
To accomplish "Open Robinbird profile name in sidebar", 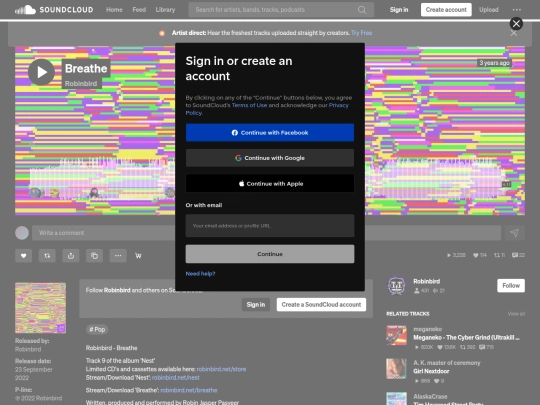I will [x=427, y=281].
